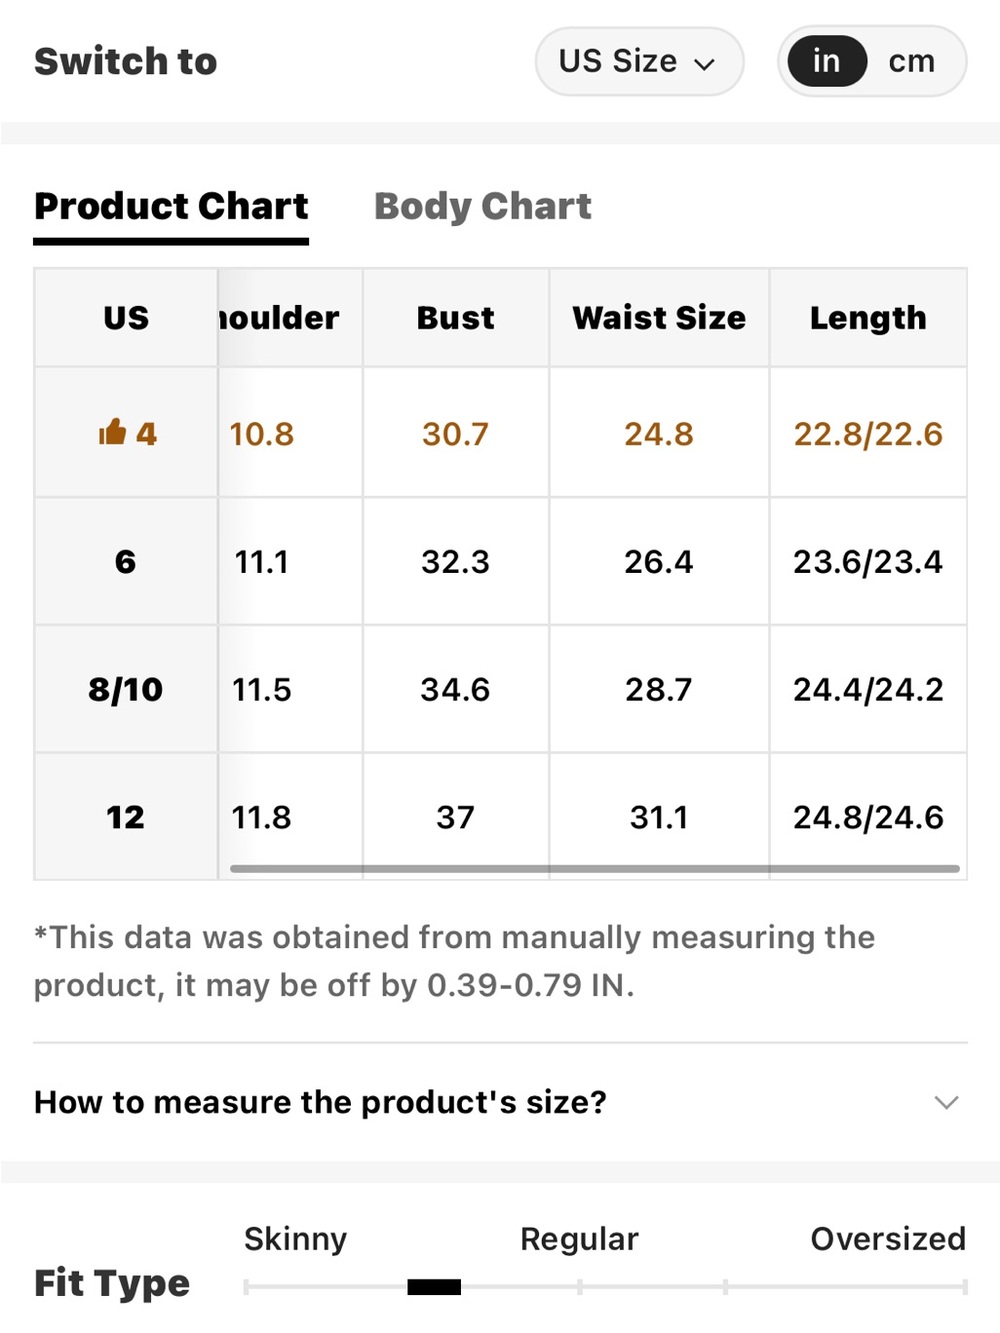Viewport: 1000px width, 1333px height.
Task: Click the chevron beside measurement help
Action: [946, 1102]
